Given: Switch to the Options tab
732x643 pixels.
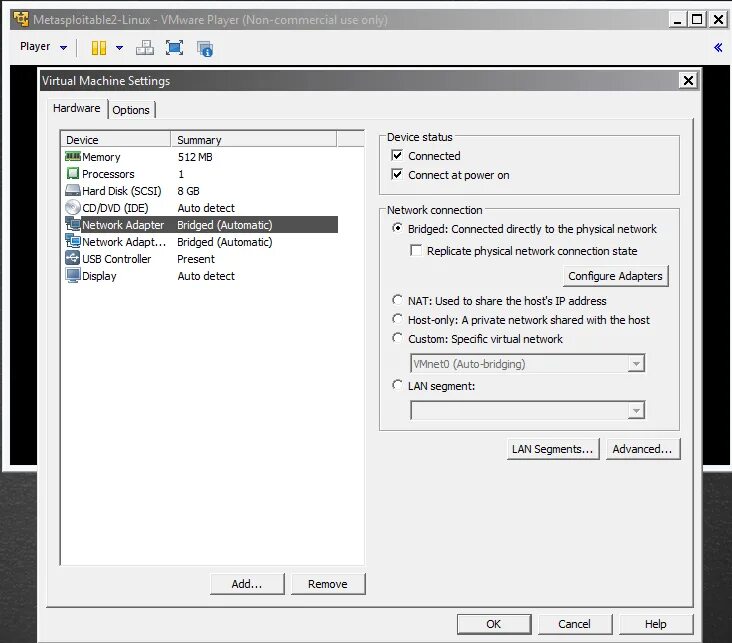Looking at the screenshot, I should point(131,110).
